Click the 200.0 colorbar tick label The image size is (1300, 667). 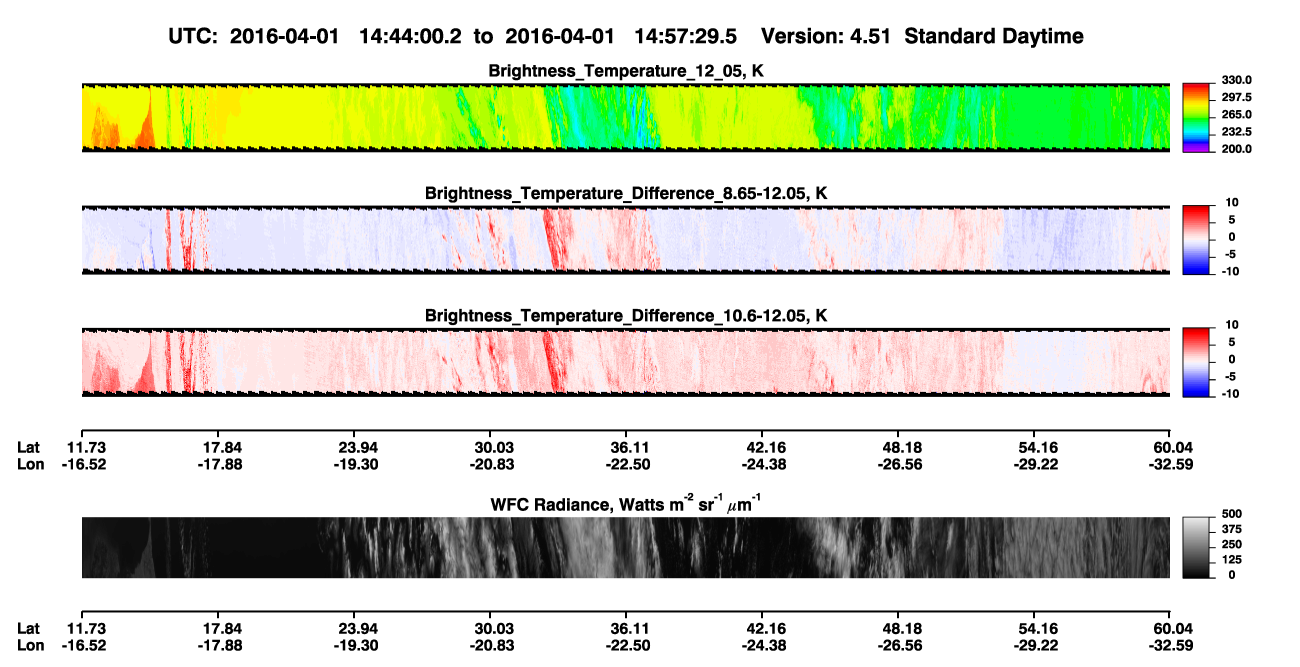[x=1237, y=149]
